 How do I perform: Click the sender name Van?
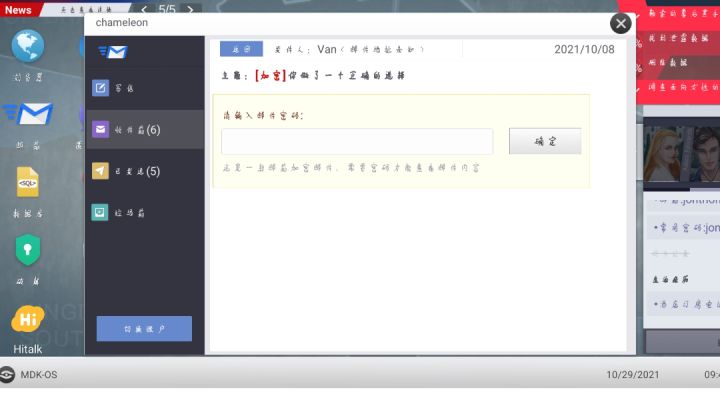click(326, 49)
